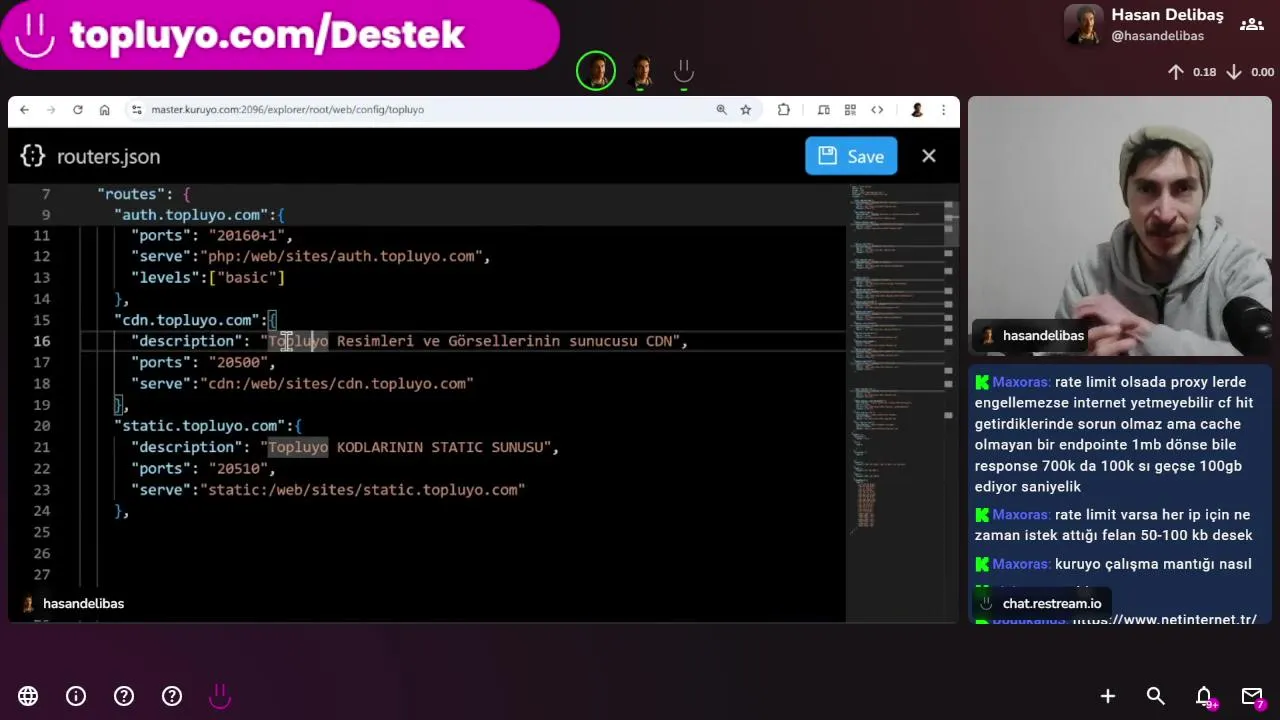Click the cdn:/web/sites/cdn.topluyo.com value

[337, 383]
